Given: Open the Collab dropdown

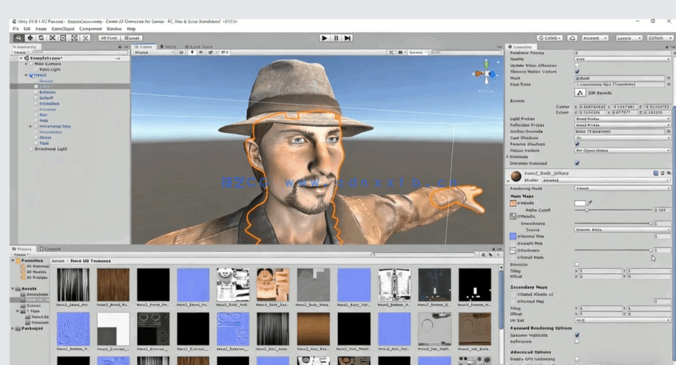Looking at the screenshot, I should click(550, 38).
